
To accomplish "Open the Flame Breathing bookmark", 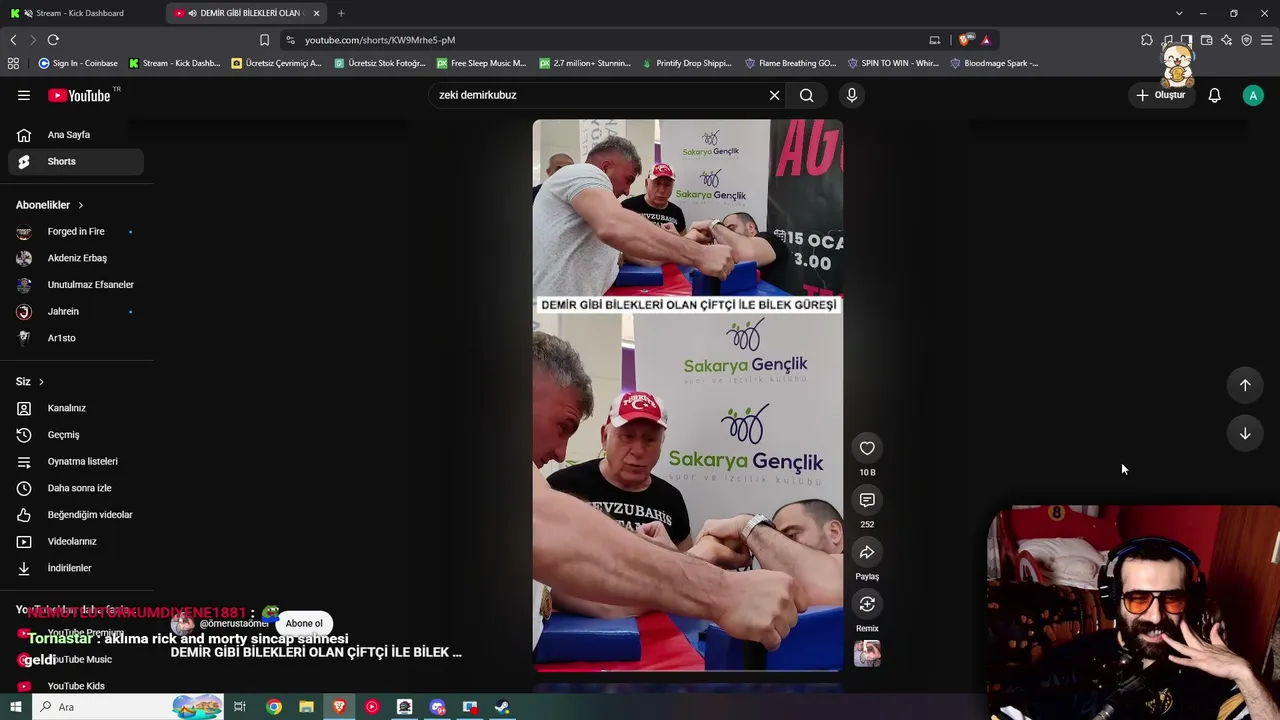I will click(x=790, y=63).
